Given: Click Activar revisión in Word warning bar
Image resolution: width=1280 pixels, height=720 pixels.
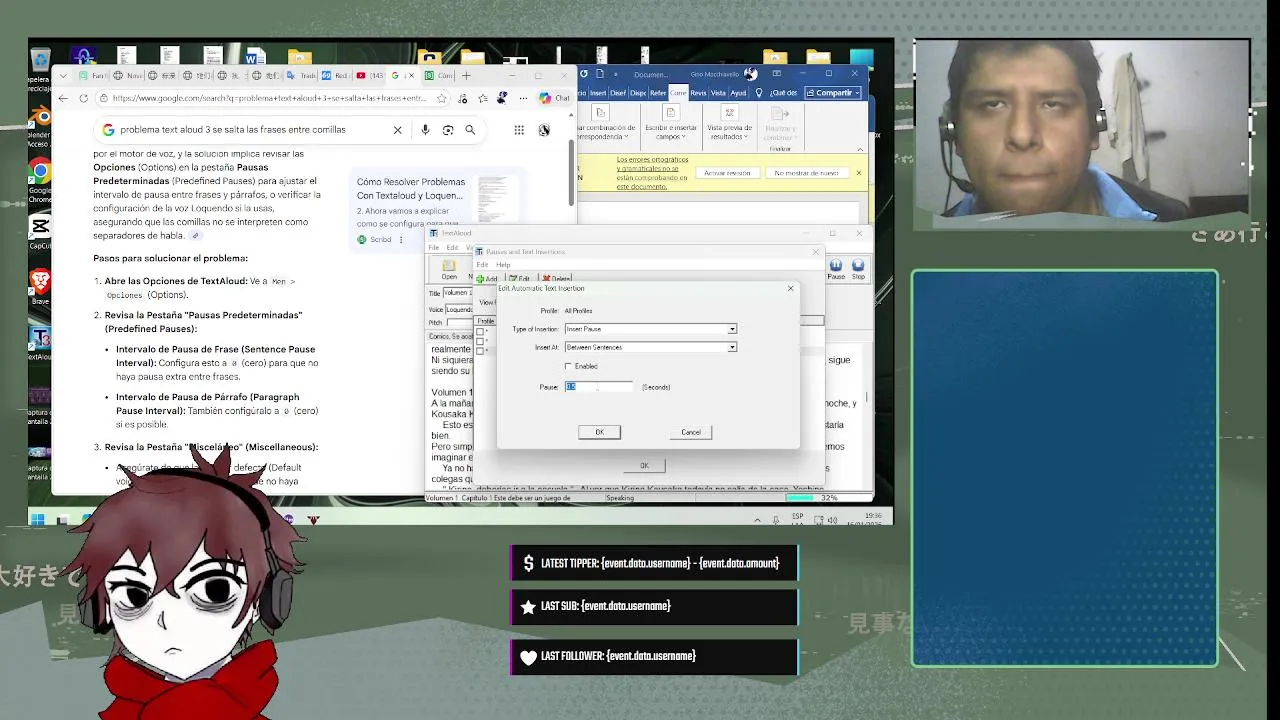Looking at the screenshot, I should 727,173.
